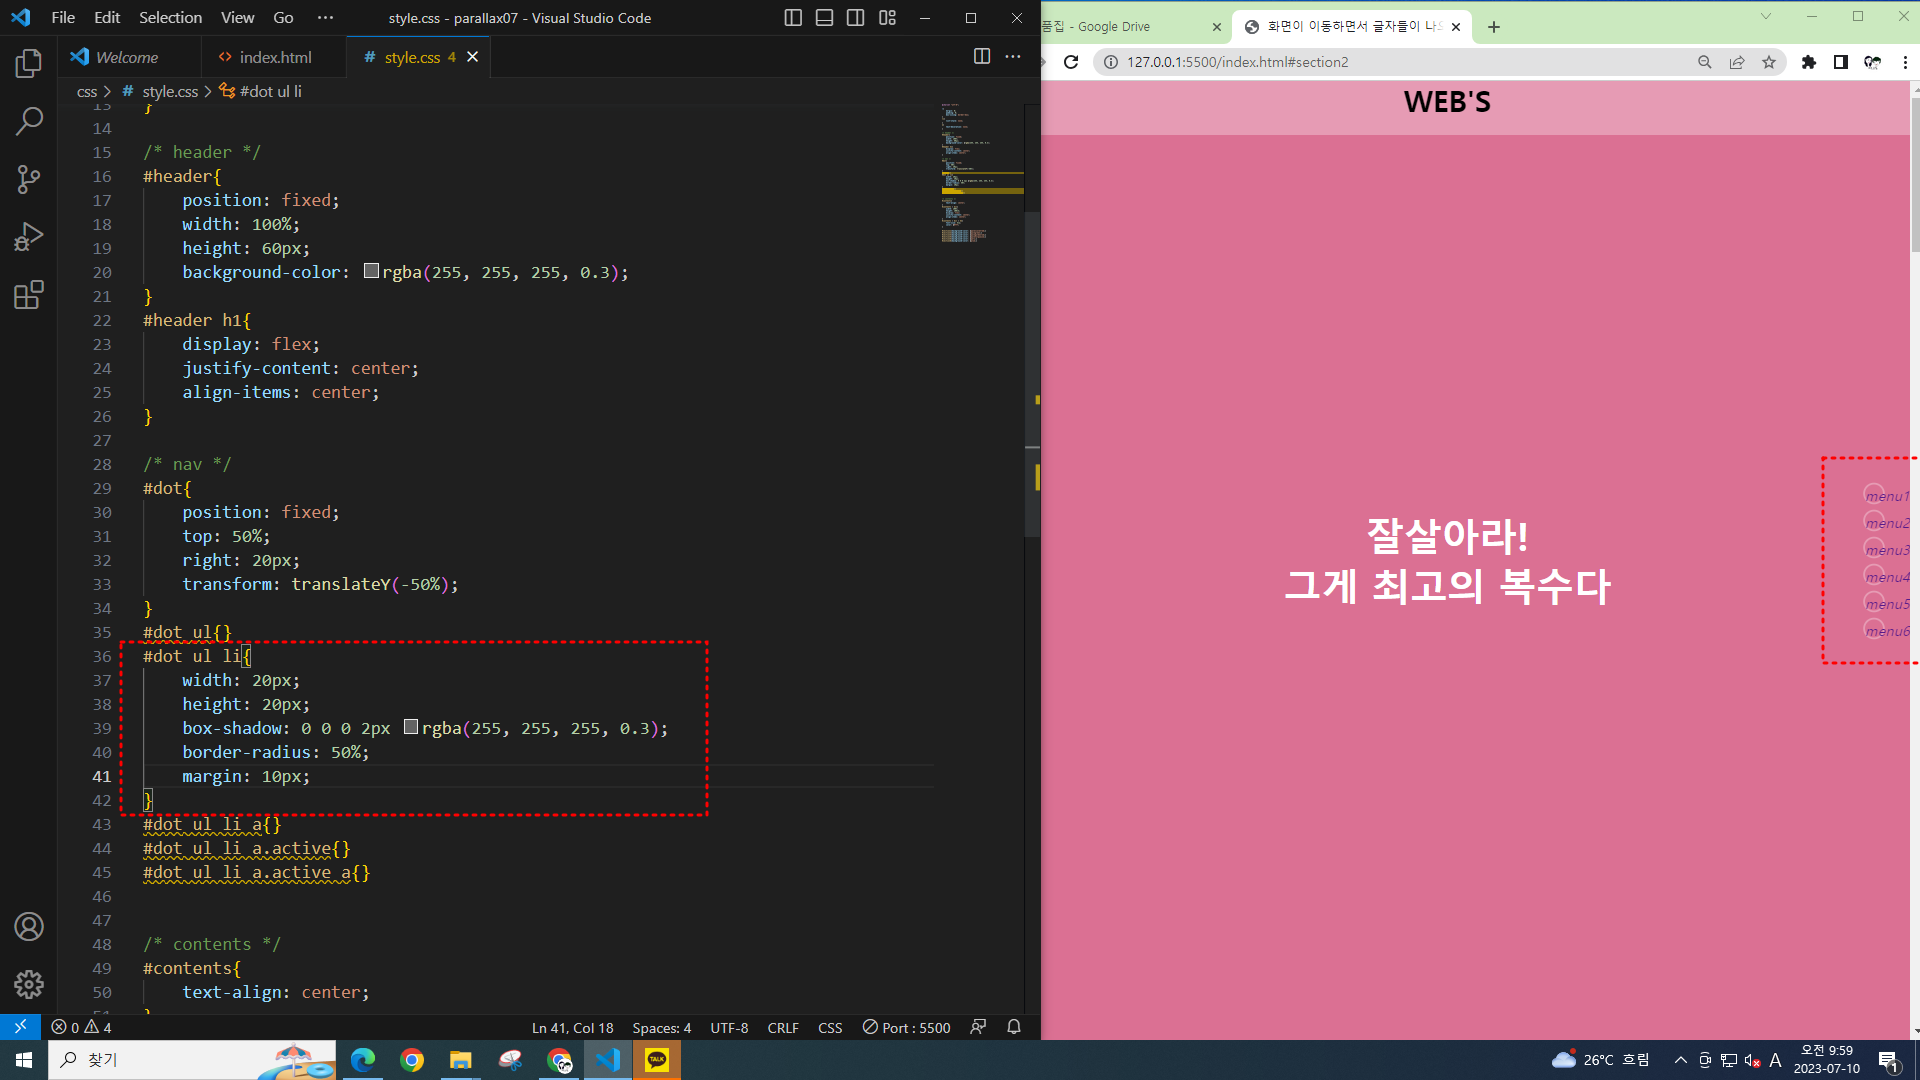Toggle Panel layout button in title bar

point(824,18)
